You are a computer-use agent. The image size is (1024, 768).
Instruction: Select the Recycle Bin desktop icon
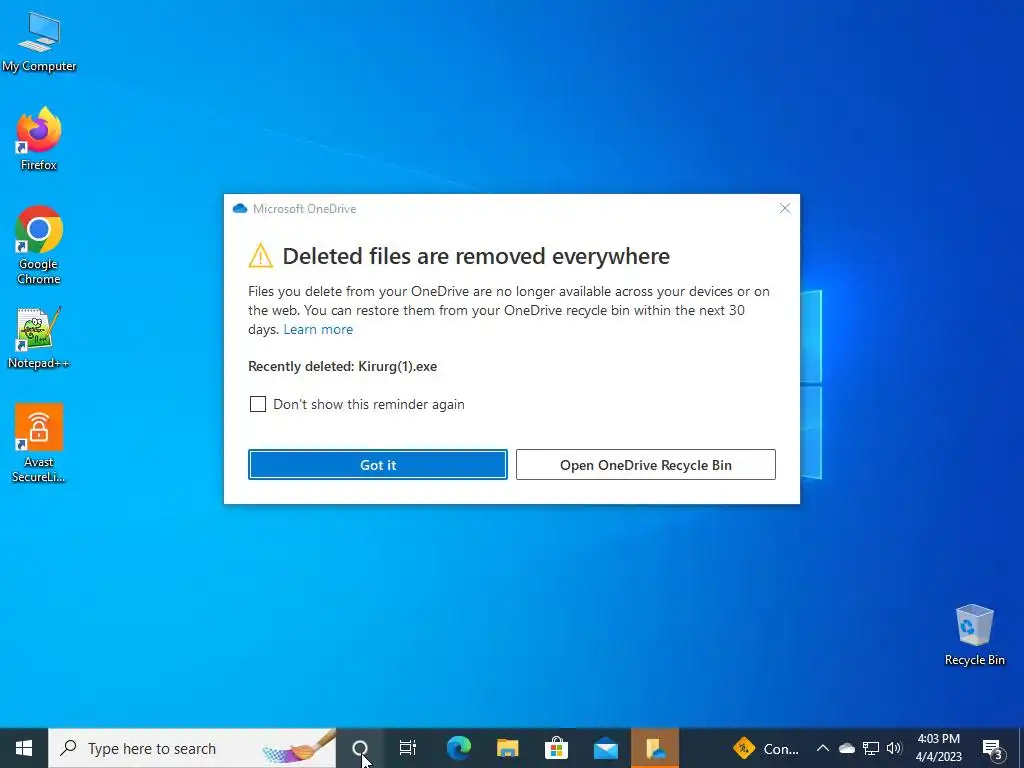[974, 635]
